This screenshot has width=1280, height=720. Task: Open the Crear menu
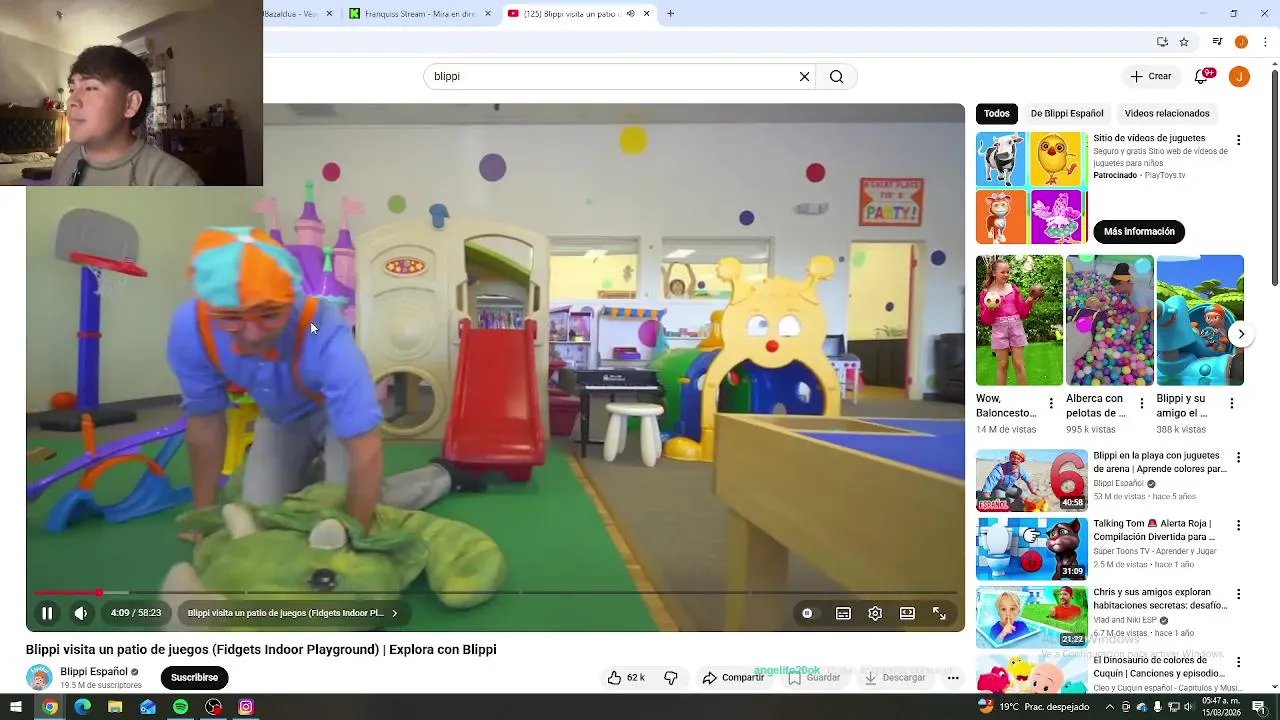tap(1150, 76)
